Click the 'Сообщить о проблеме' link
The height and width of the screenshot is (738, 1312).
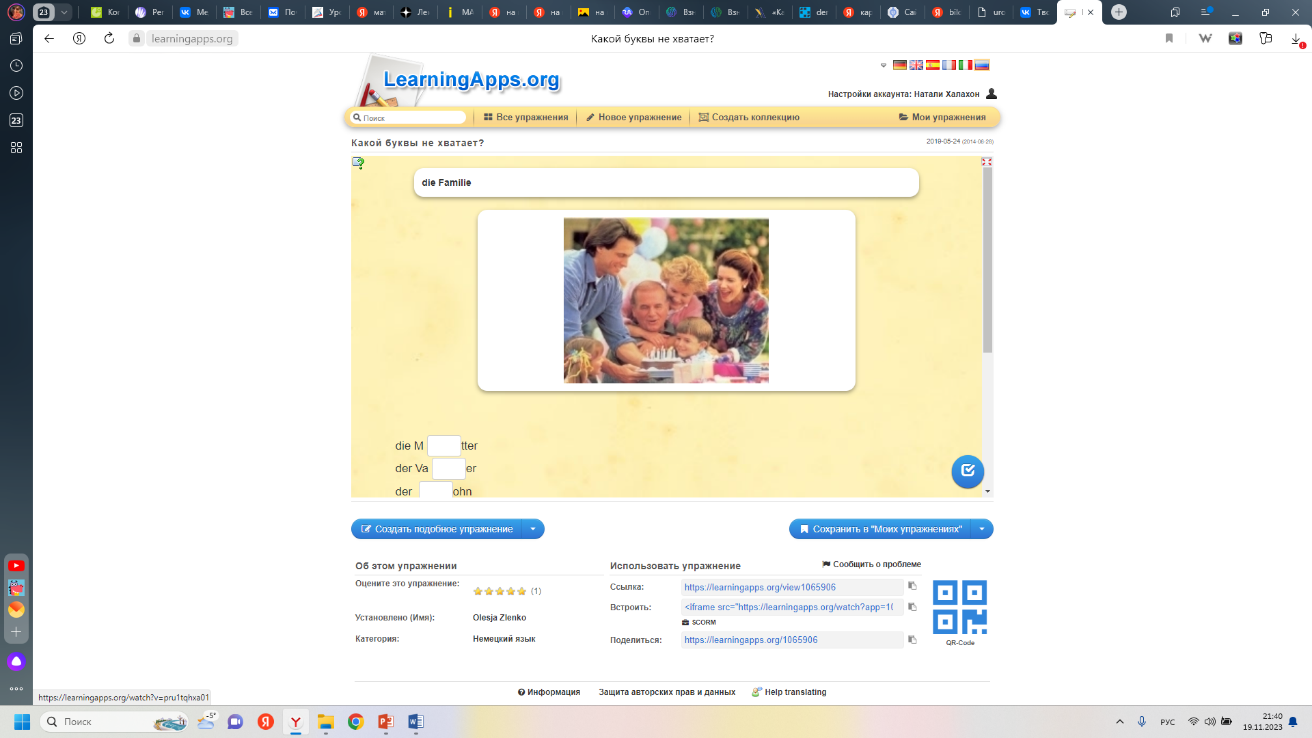coord(871,564)
